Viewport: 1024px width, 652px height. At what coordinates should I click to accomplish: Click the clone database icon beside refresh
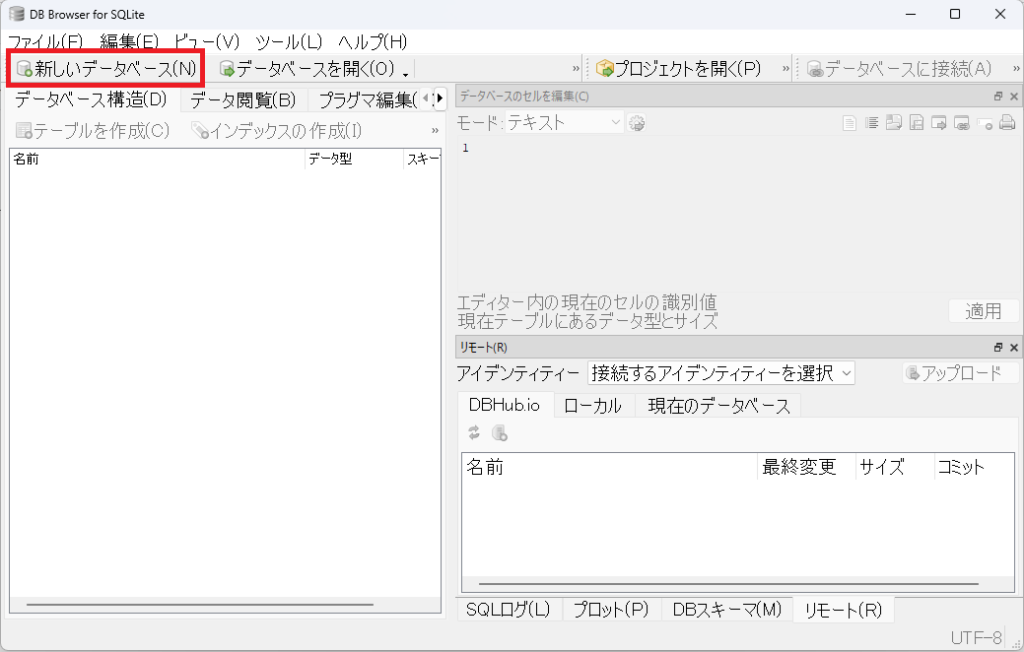click(500, 432)
